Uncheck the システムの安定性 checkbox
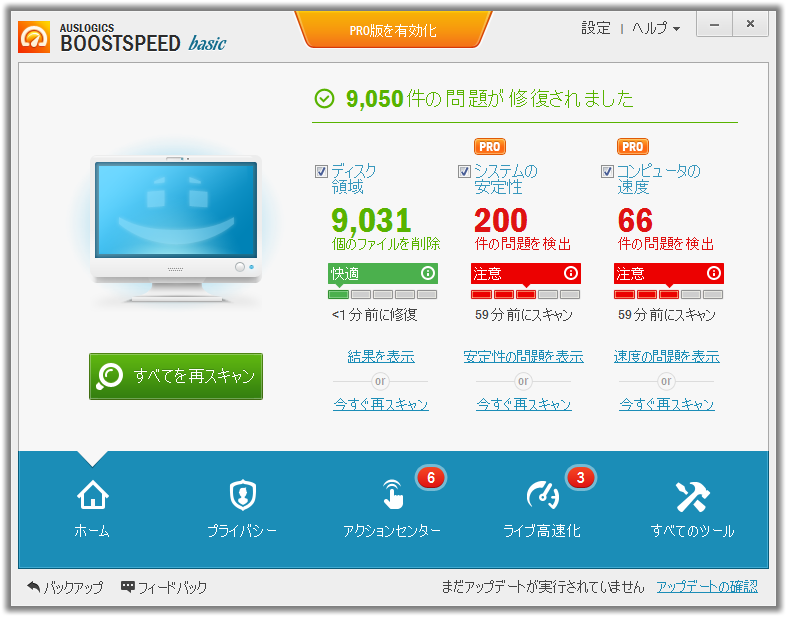 [464, 172]
